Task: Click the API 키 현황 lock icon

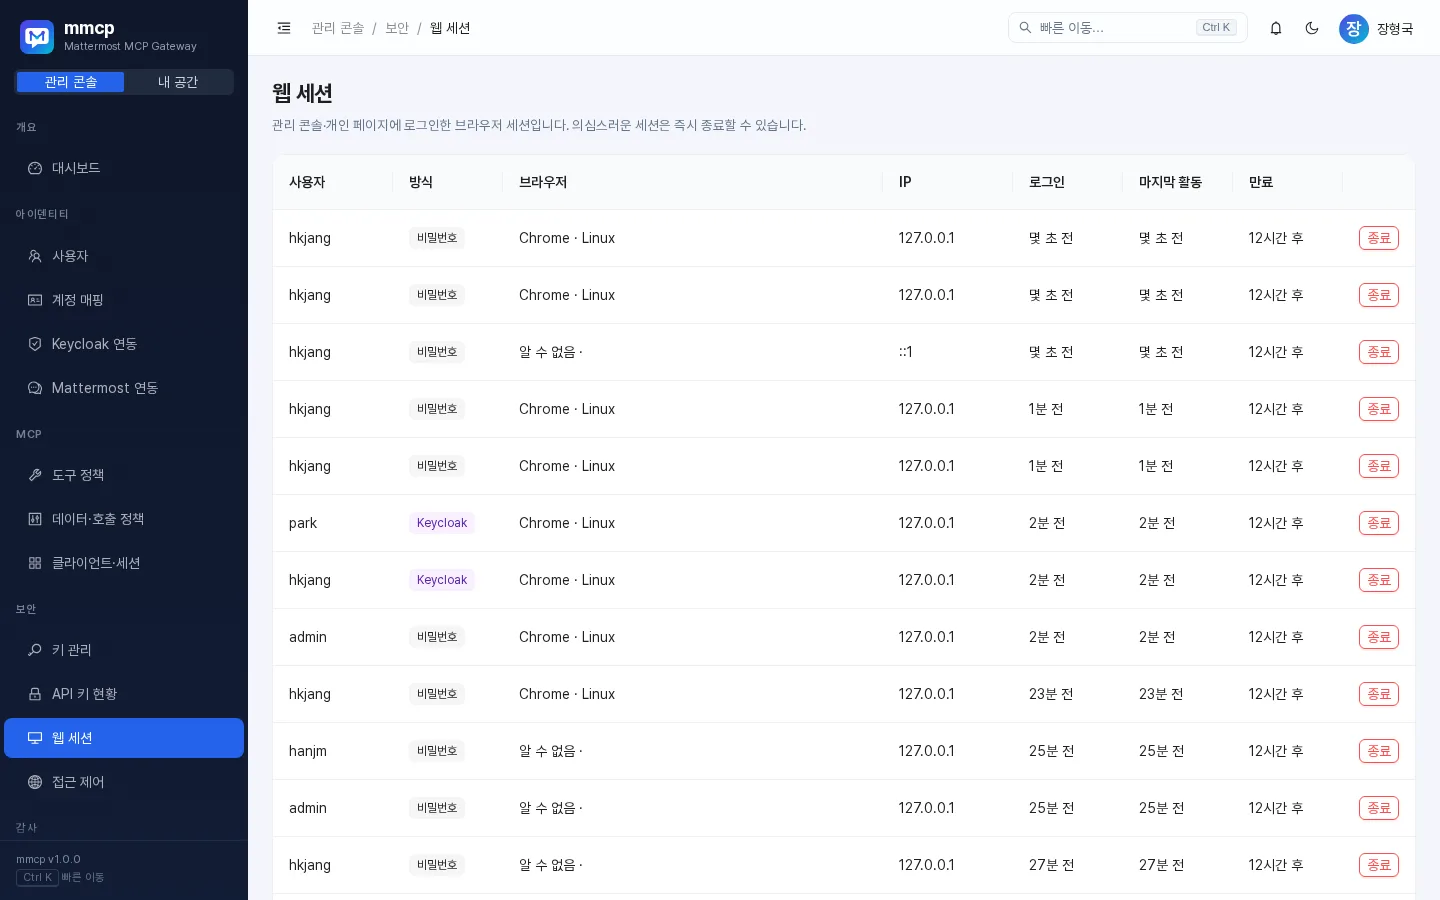Action: (x=35, y=694)
